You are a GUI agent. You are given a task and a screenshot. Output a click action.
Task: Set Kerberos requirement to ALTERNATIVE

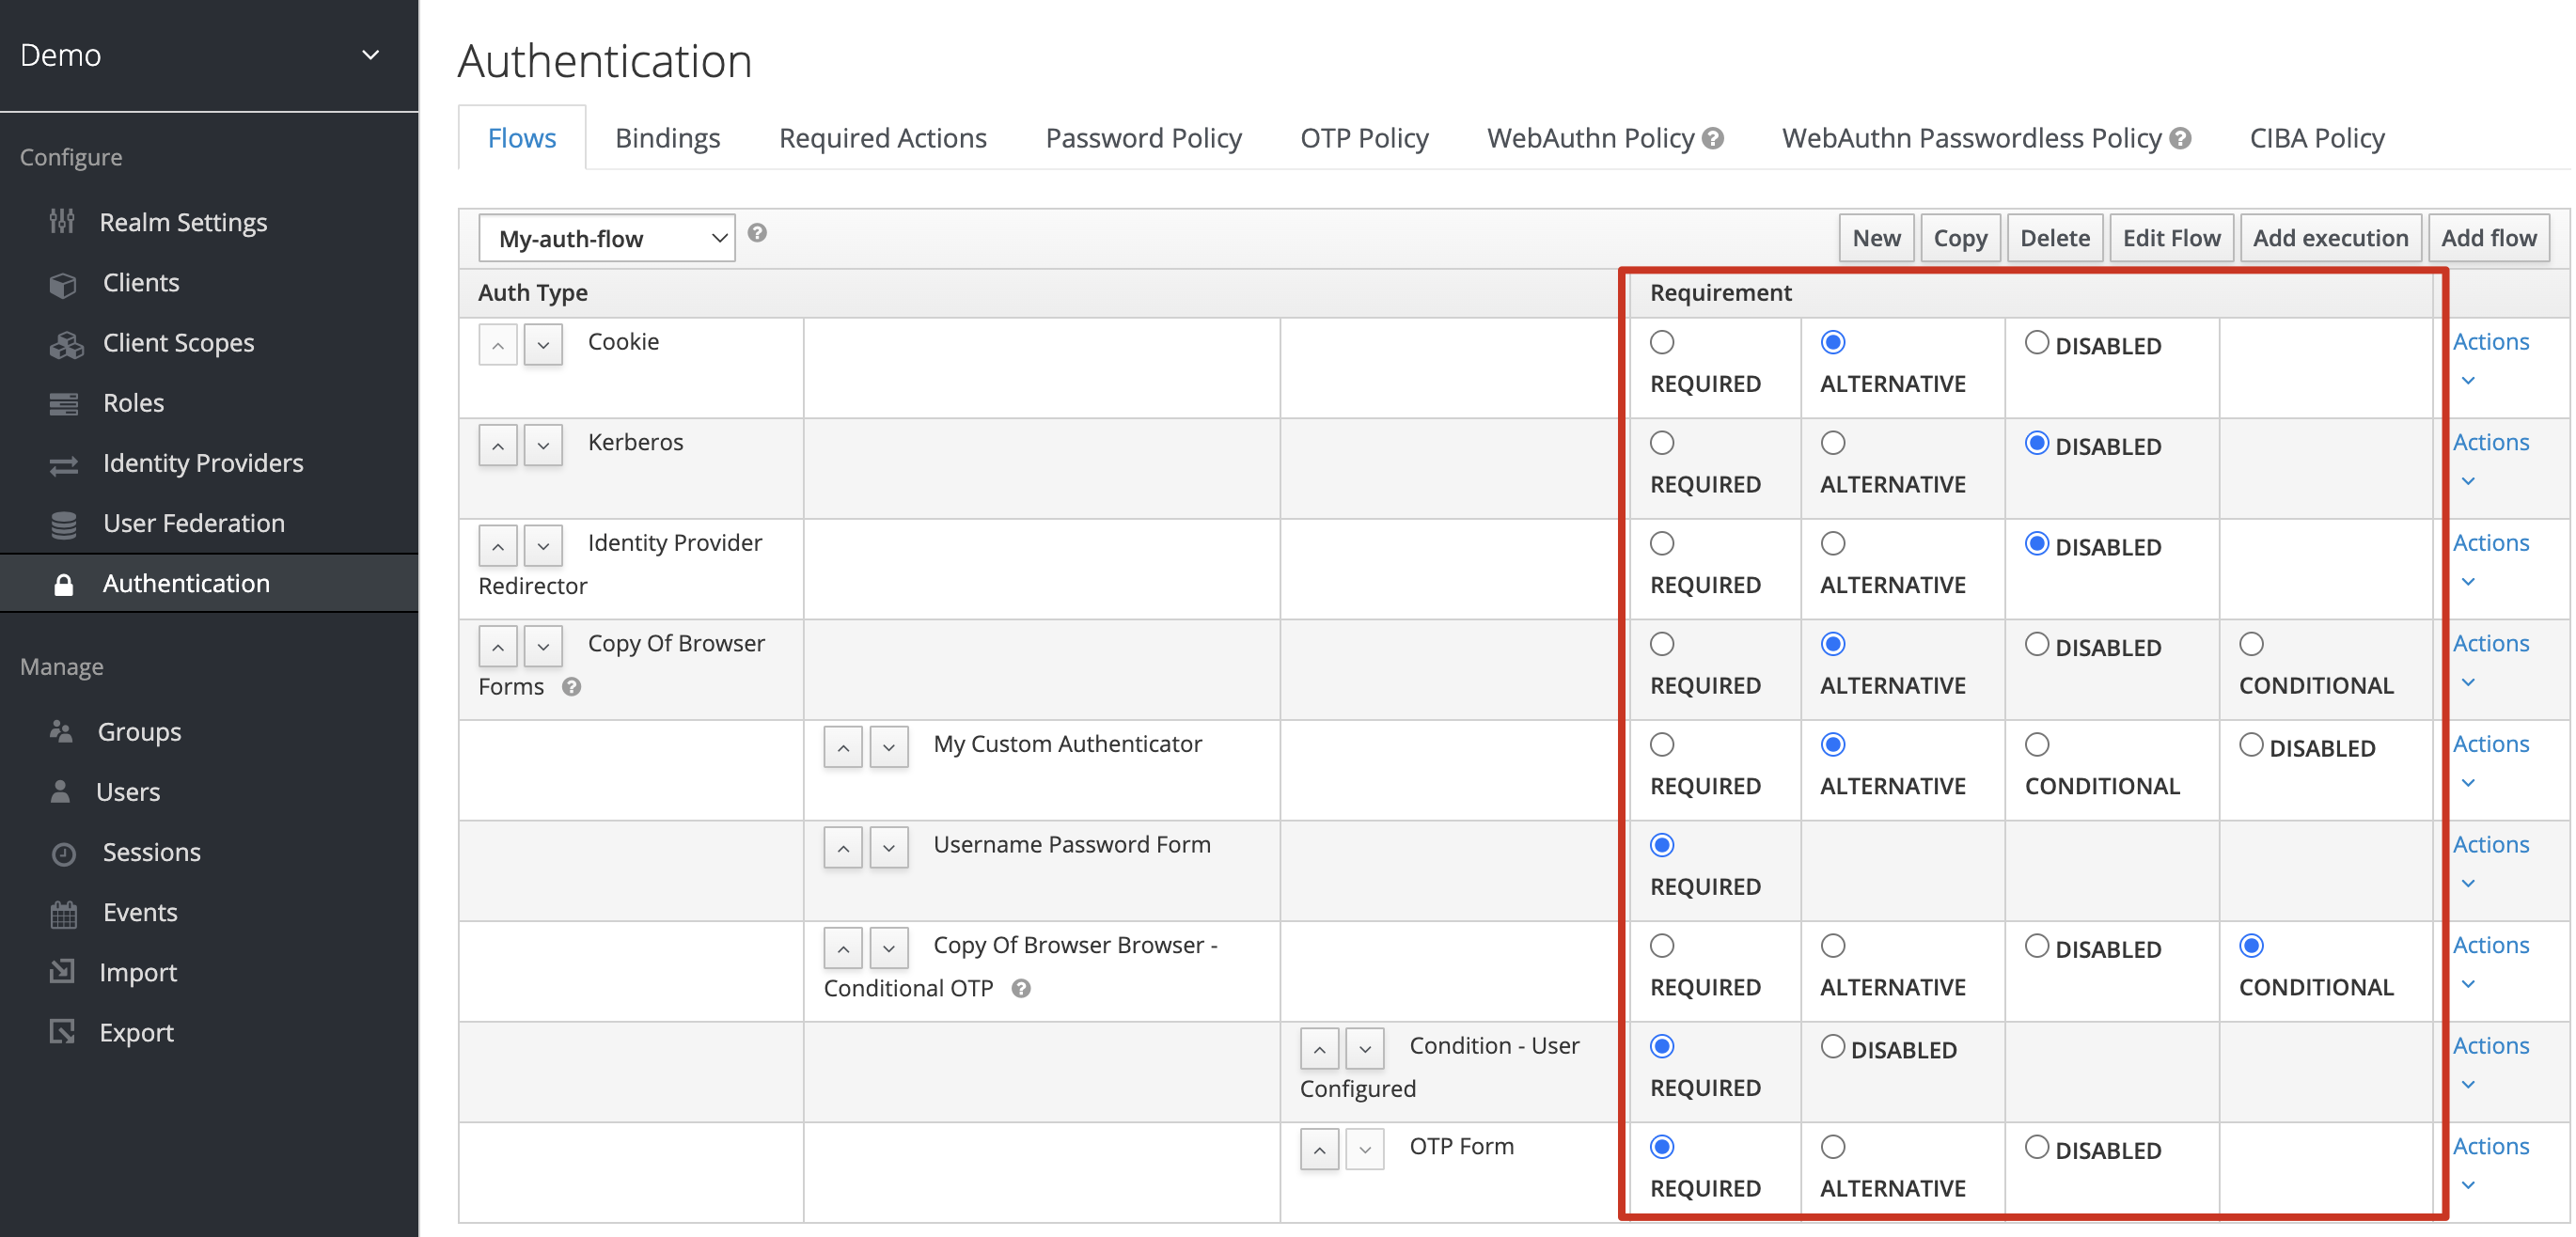click(x=1832, y=443)
